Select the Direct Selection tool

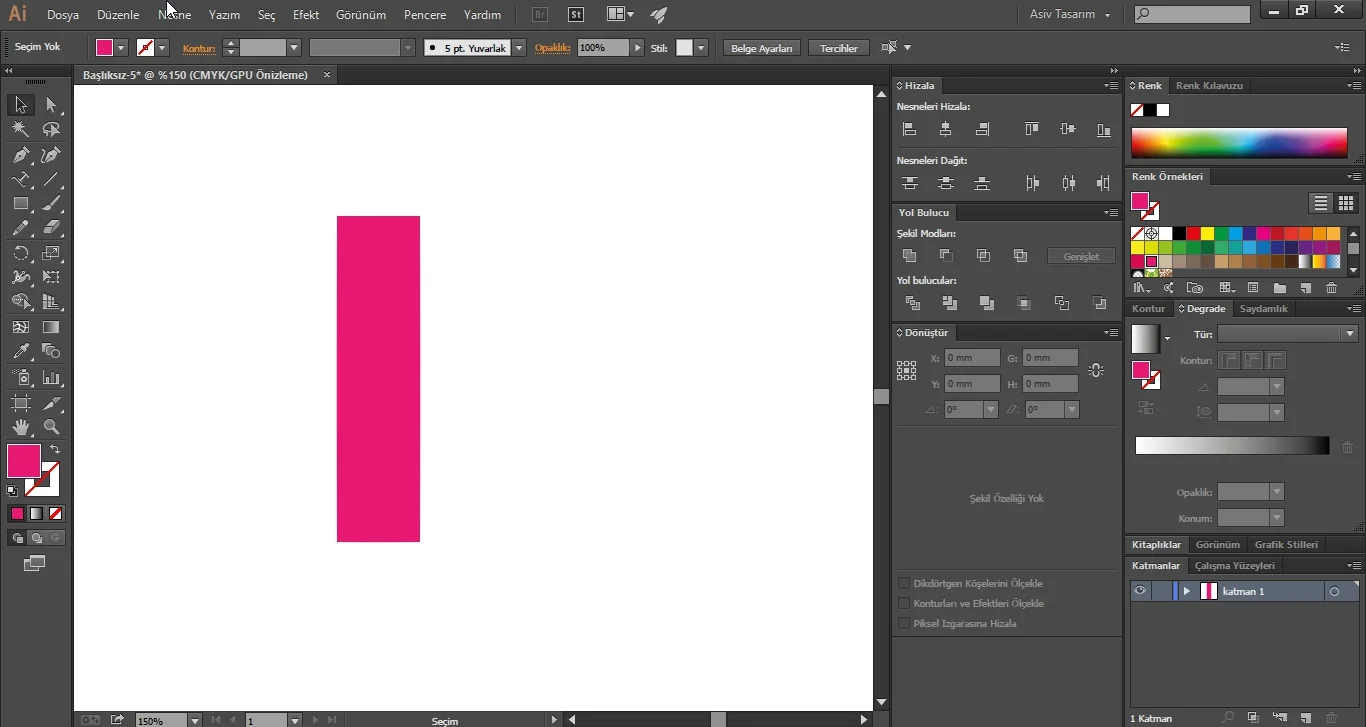(51, 105)
